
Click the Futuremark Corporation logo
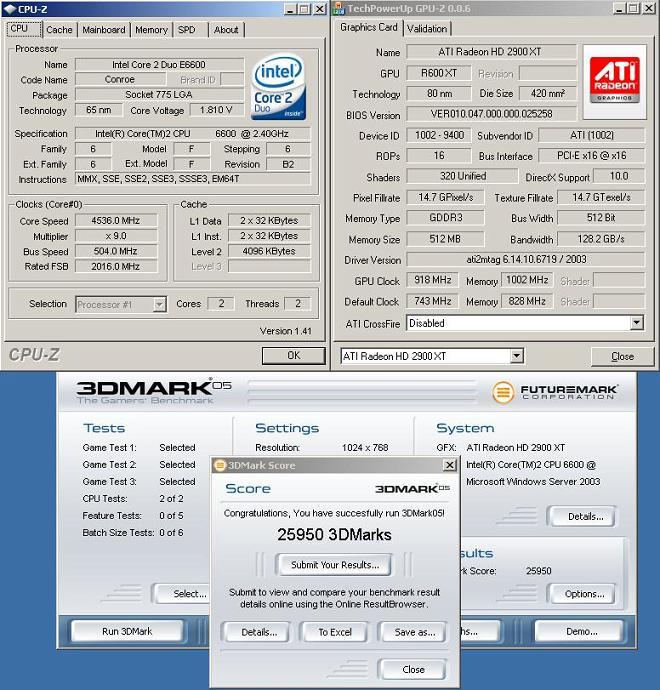[x=555, y=391]
